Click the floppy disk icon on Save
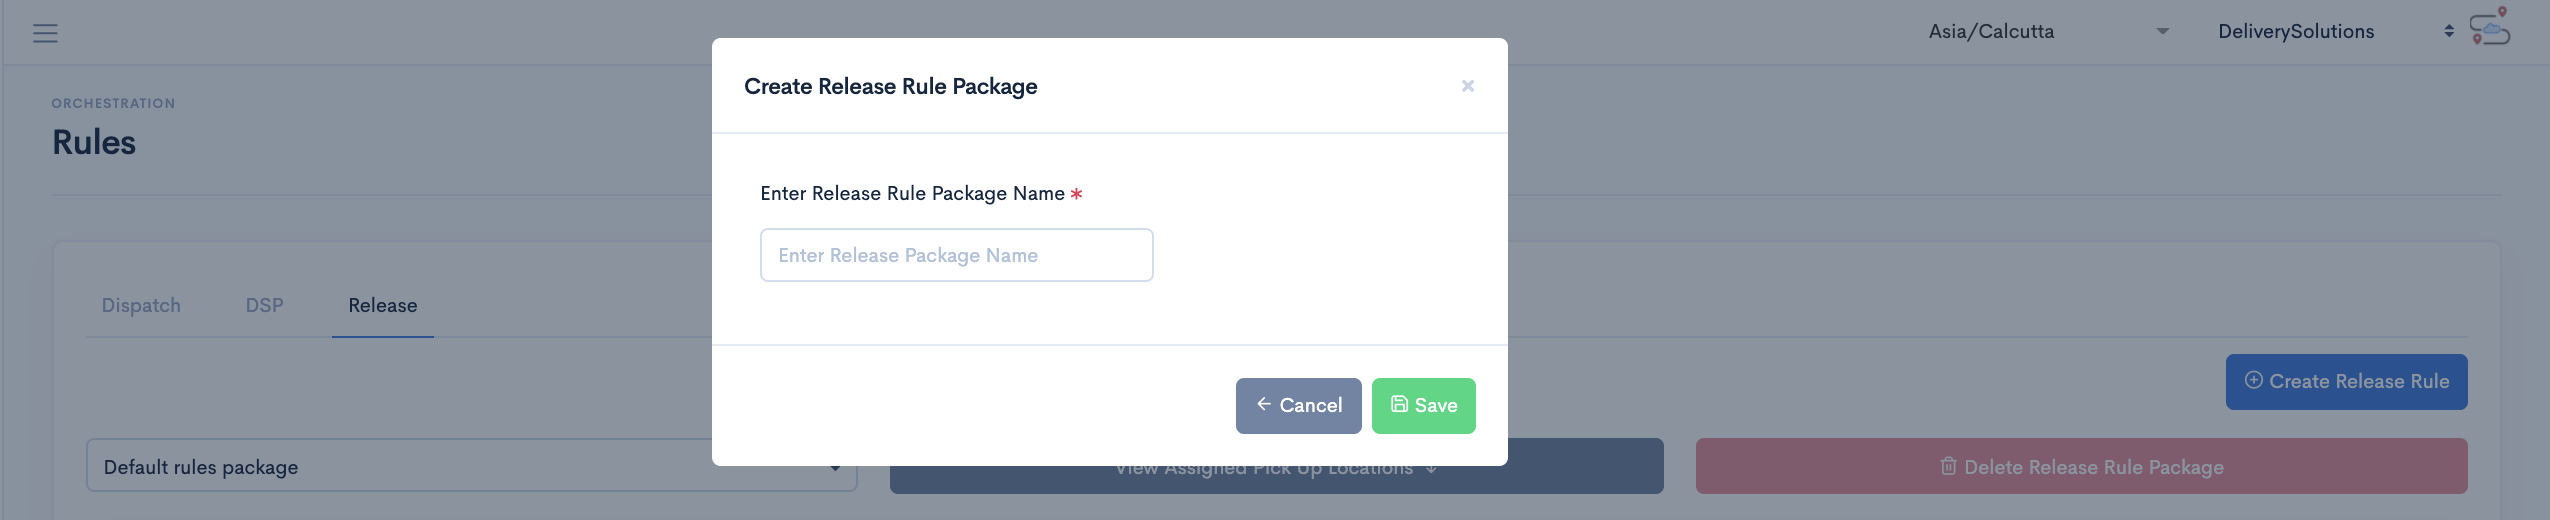Image resolution: width=2550 pixels, height=520 pixels. 1399,404
